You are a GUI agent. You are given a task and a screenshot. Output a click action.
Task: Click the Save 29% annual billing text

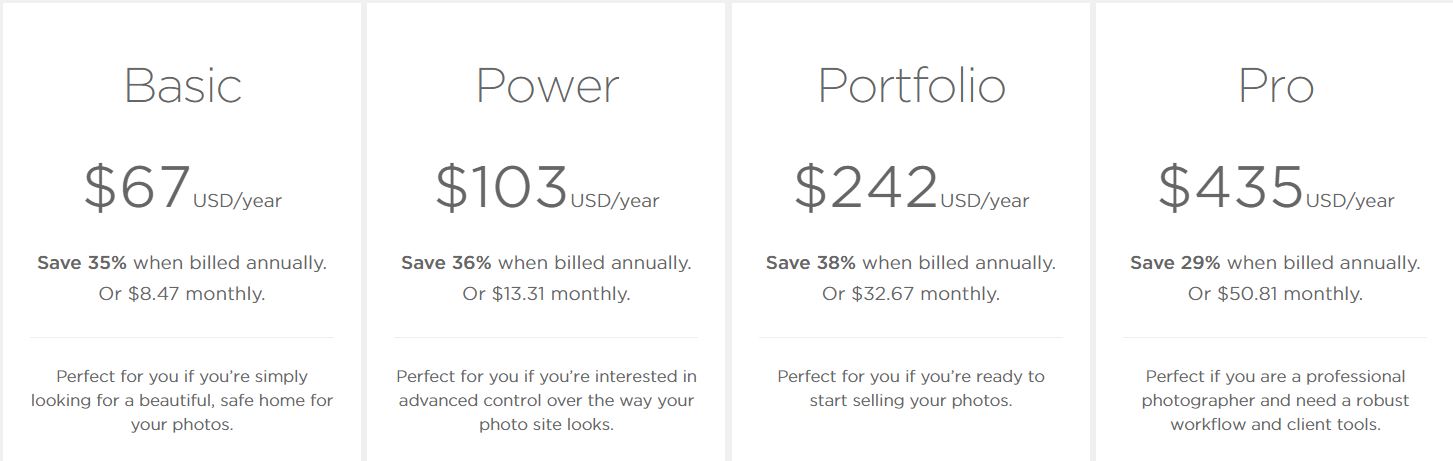point(1275,263)
